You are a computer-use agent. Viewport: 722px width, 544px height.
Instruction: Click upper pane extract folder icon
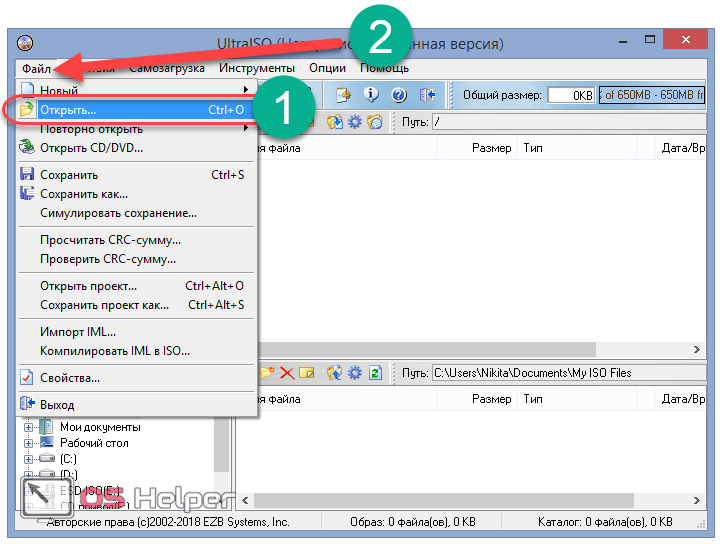point(335,122)
